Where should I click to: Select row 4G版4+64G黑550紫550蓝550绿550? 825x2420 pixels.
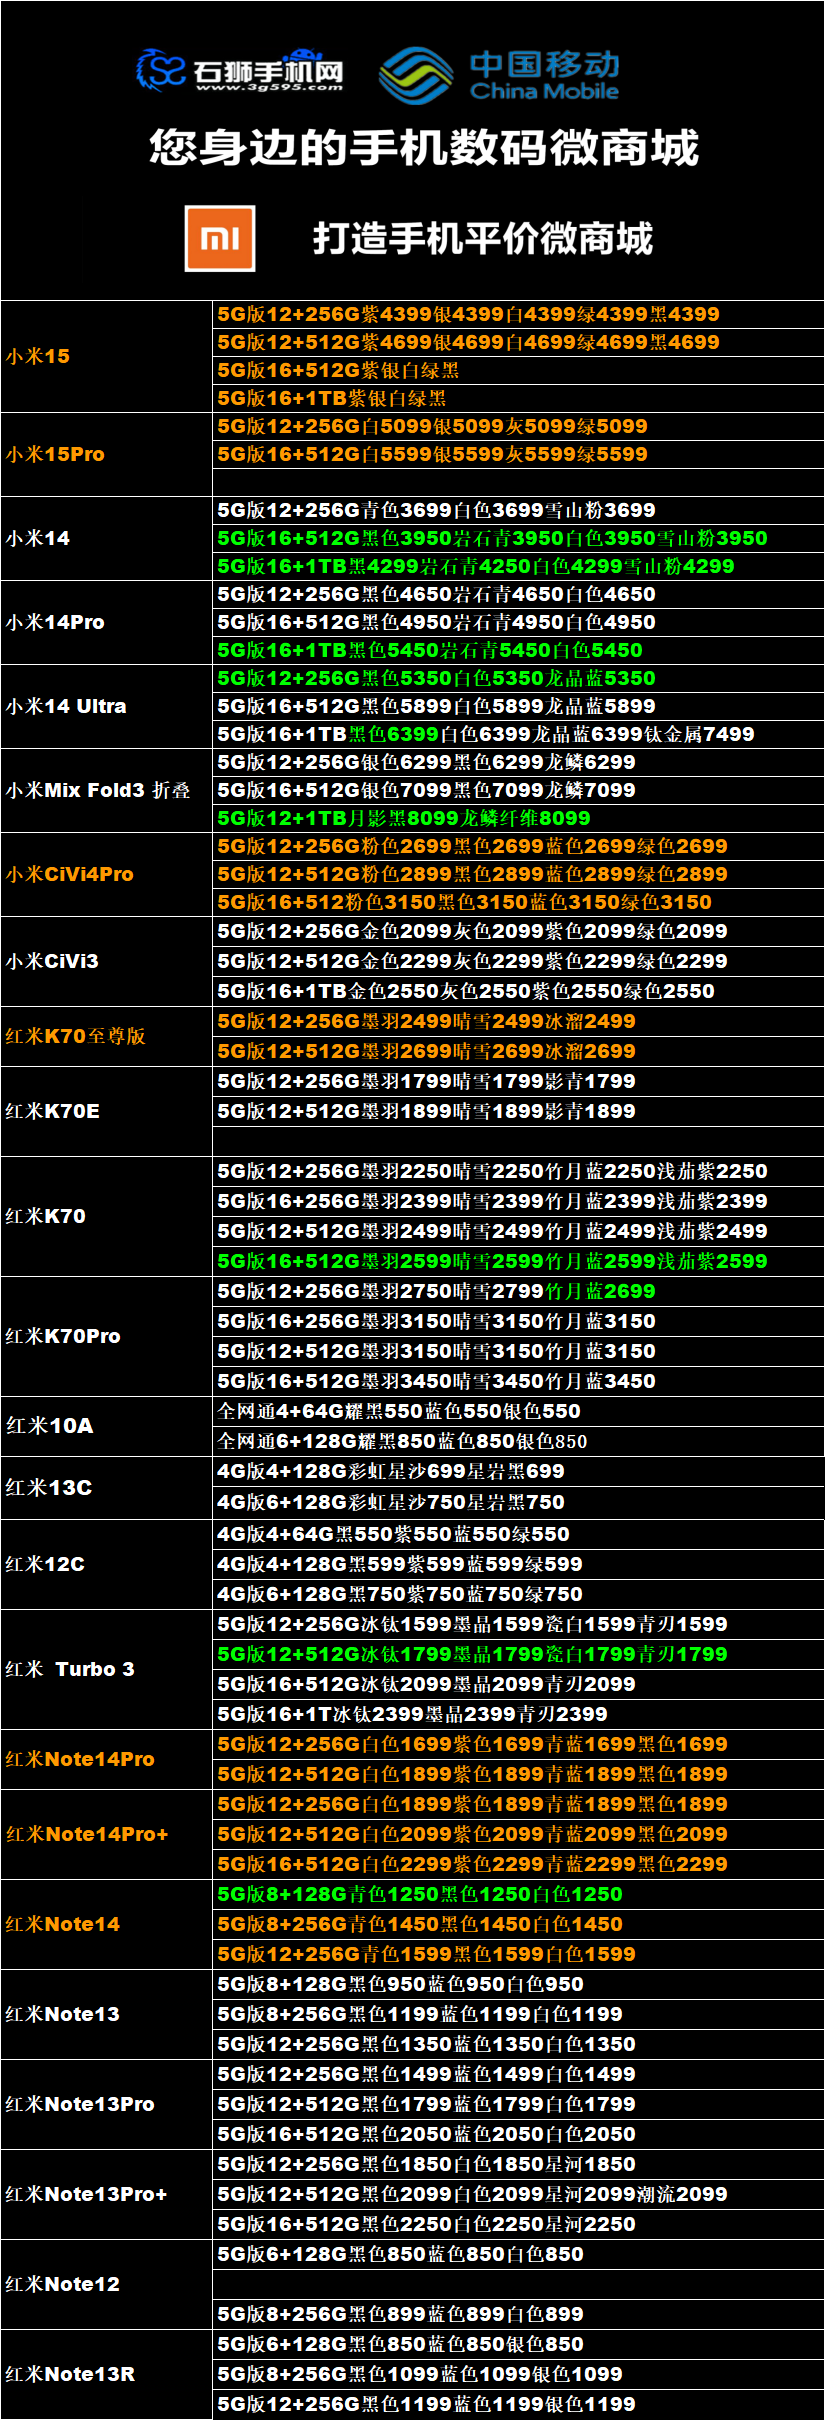[x=518, y=1534]
